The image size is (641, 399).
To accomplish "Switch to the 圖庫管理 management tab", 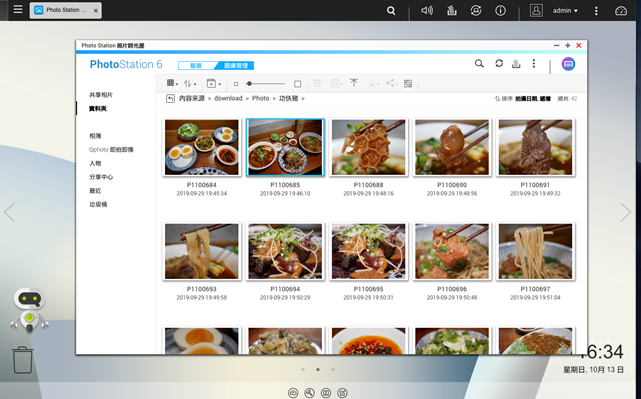I will tap(236, 65).
